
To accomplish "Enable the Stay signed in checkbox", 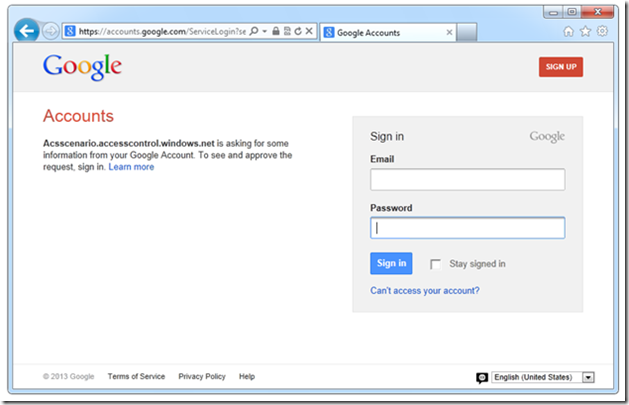I will coord(435,264).
